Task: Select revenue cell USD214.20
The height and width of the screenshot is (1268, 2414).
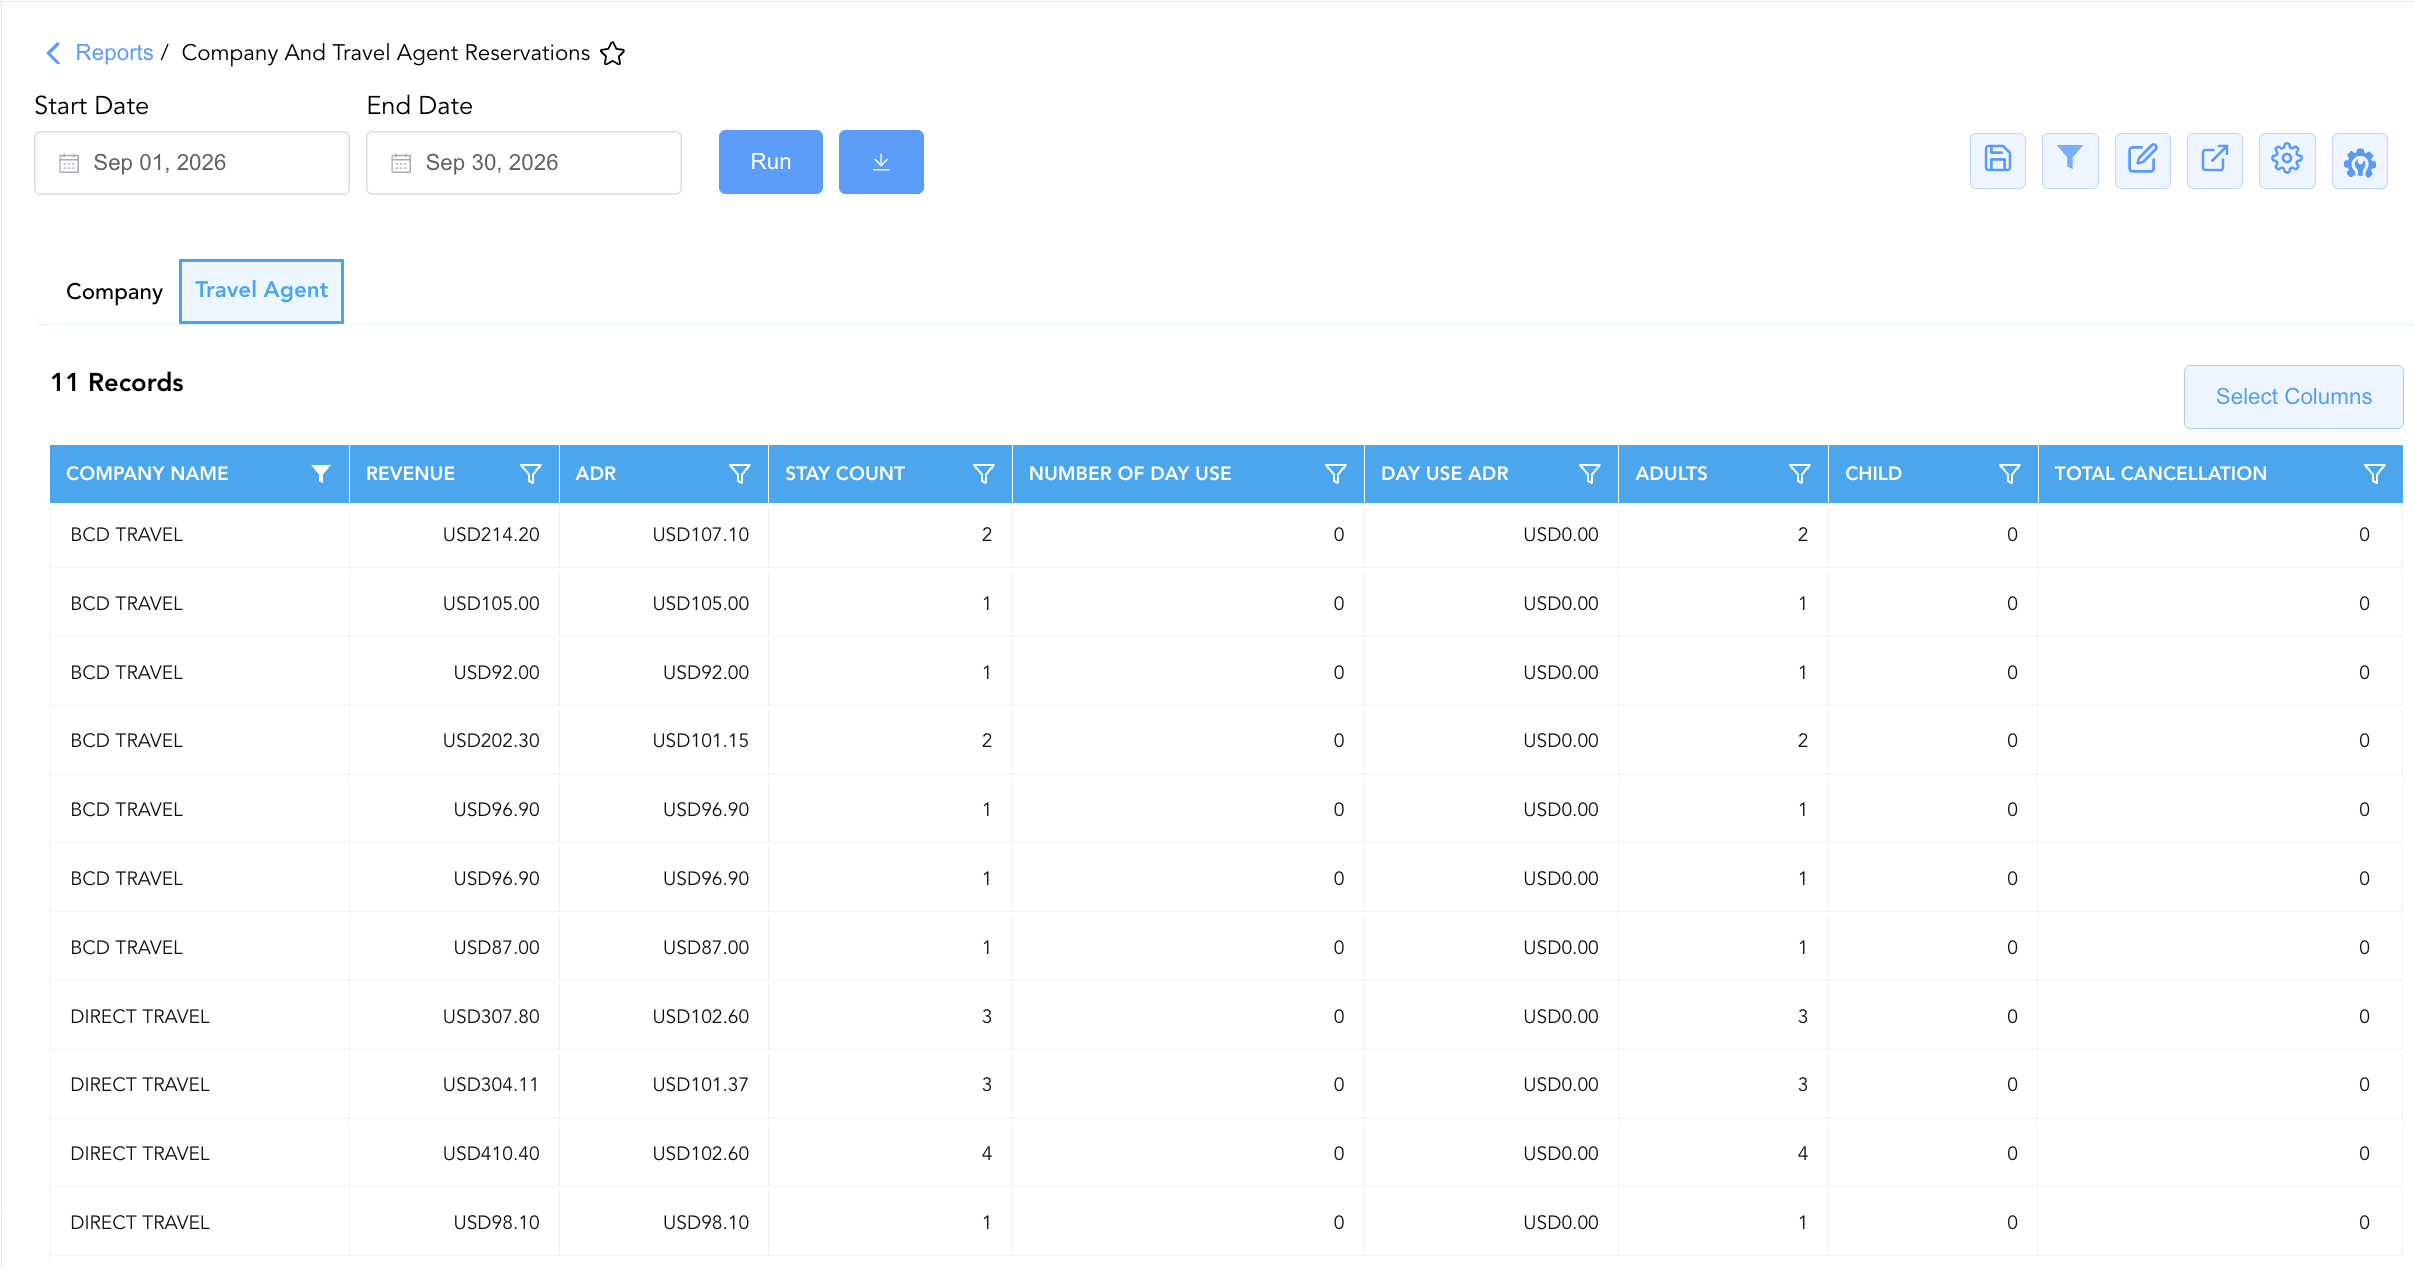Action: coord(491,535)
